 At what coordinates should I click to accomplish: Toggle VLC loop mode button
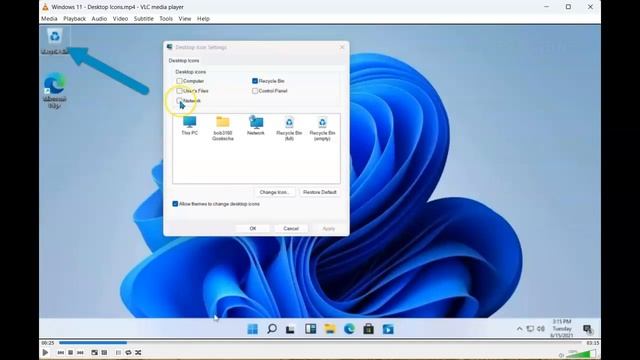coord(128,353)
